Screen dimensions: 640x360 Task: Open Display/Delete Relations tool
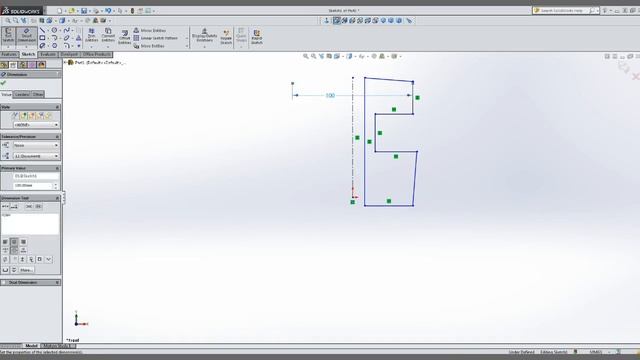click(204, 35)
